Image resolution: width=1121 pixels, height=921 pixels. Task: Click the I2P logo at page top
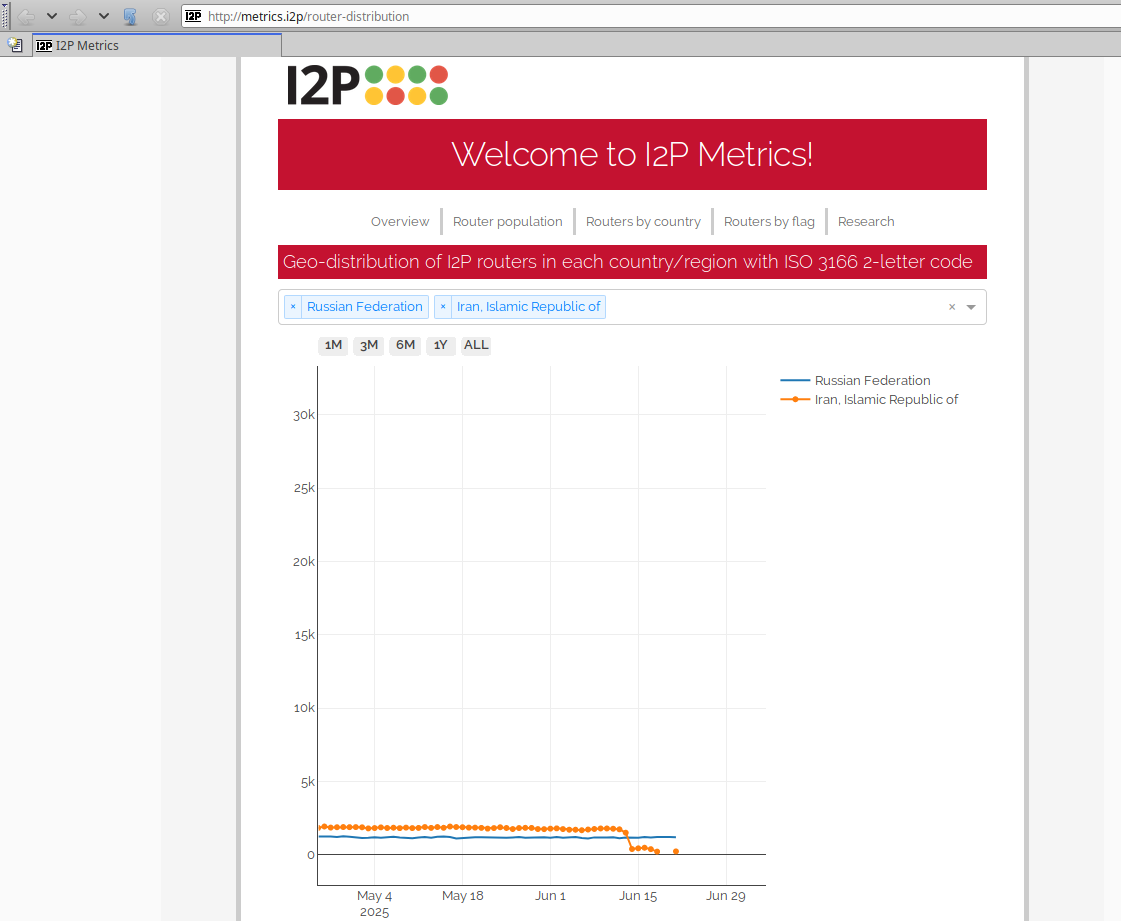coord(367,85)
